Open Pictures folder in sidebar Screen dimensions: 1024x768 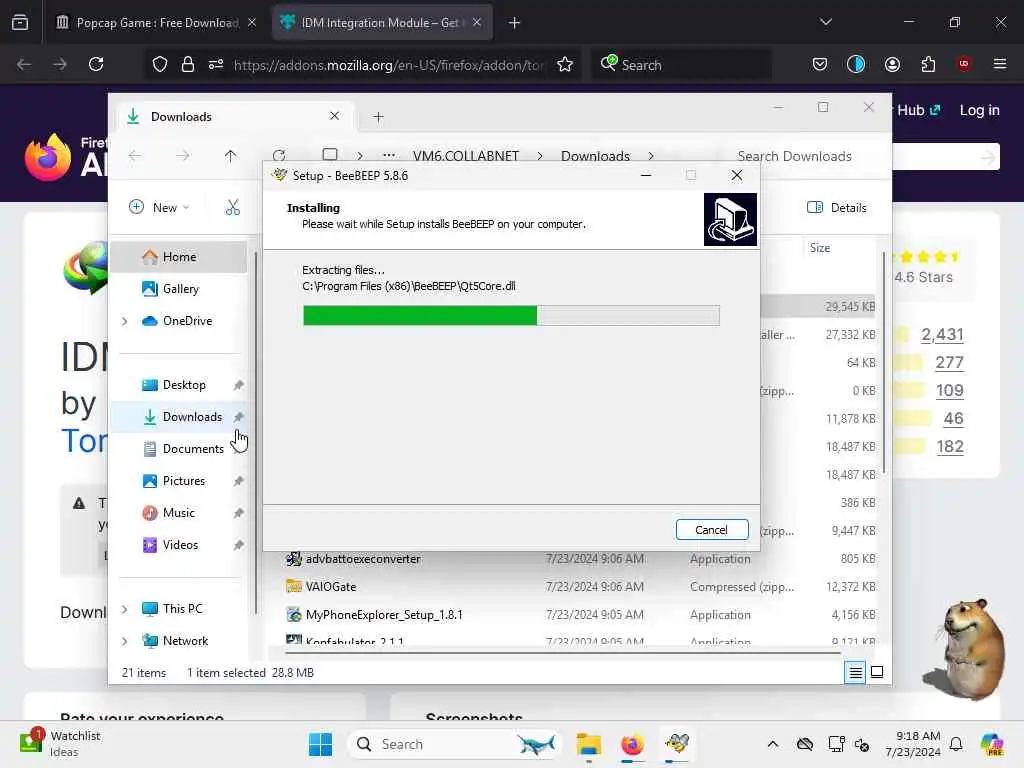point(184,481)
